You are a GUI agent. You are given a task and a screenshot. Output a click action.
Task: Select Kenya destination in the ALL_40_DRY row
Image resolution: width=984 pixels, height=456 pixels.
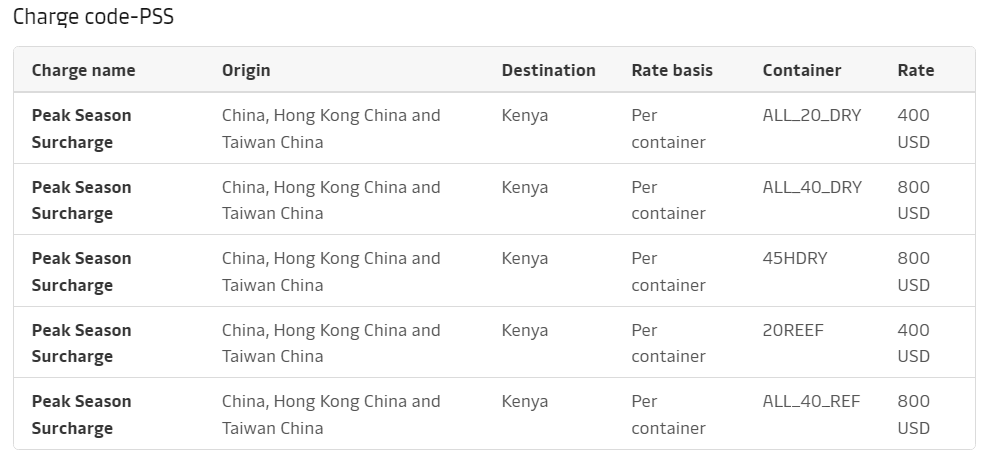(x=525, y=188)
